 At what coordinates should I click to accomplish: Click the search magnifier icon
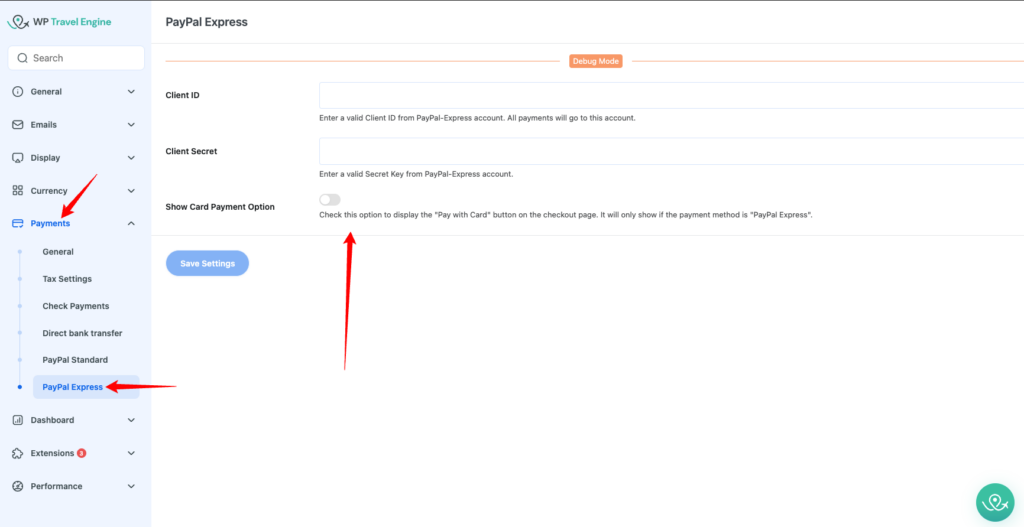(x=23, y=58)
